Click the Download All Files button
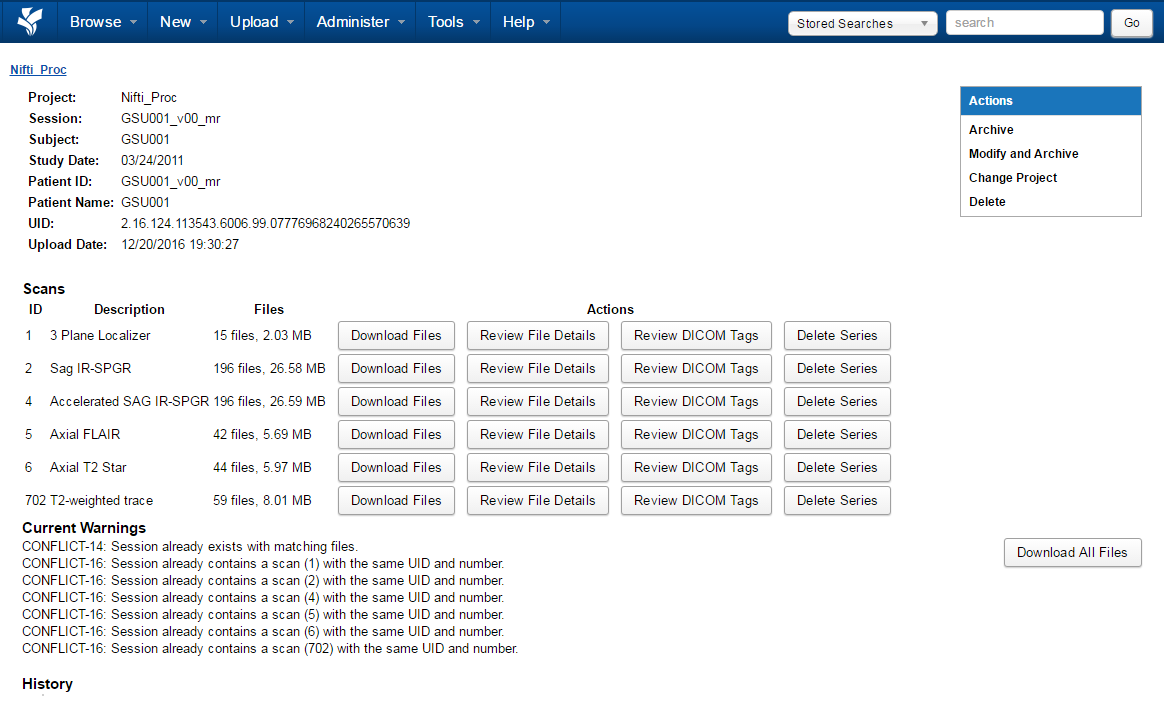The image size is (1164, 718). pos(1072,553)
